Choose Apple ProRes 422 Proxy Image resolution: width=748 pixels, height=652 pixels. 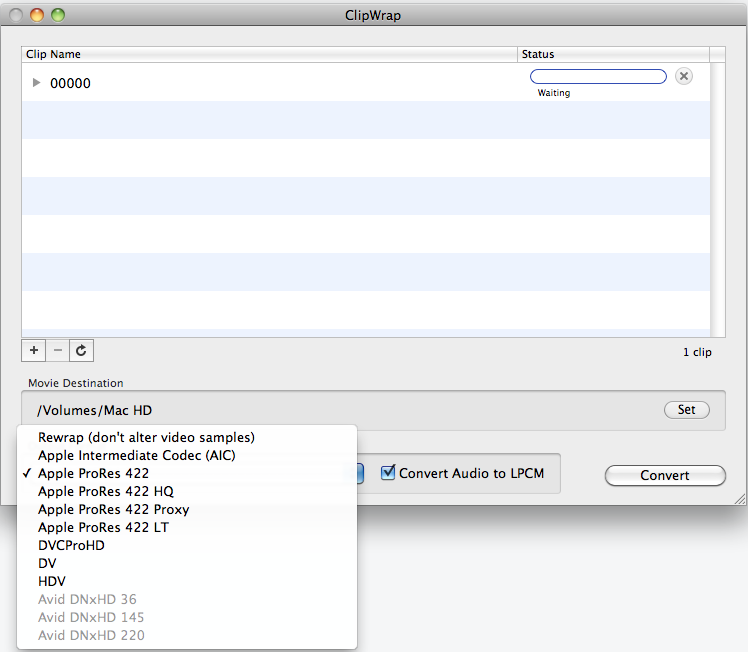pyautogui.click(x=187, y=509)
